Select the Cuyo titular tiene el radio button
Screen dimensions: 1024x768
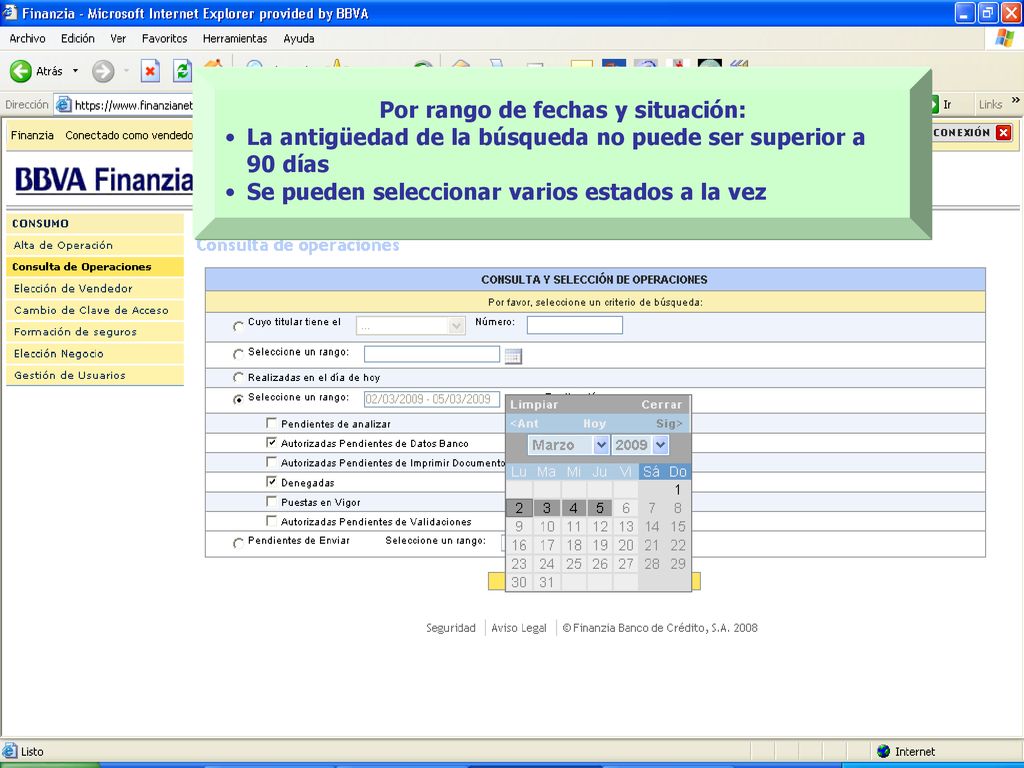[238, 325]
